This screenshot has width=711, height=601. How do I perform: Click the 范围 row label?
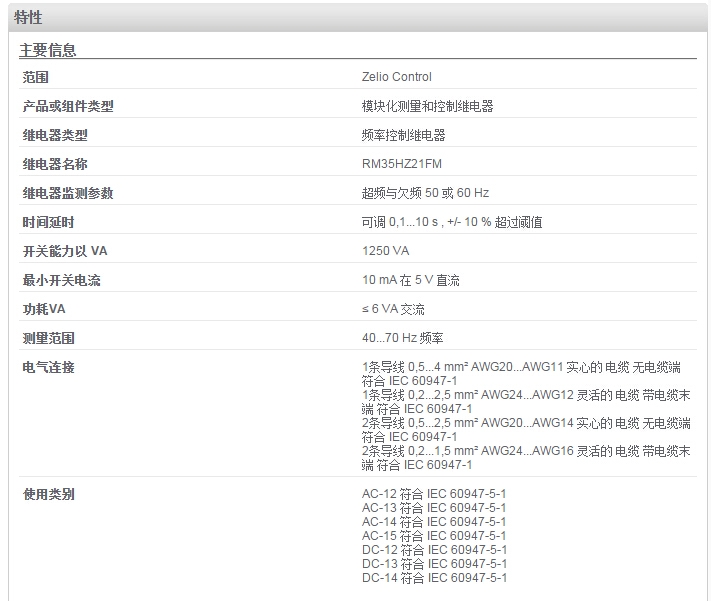35,77
